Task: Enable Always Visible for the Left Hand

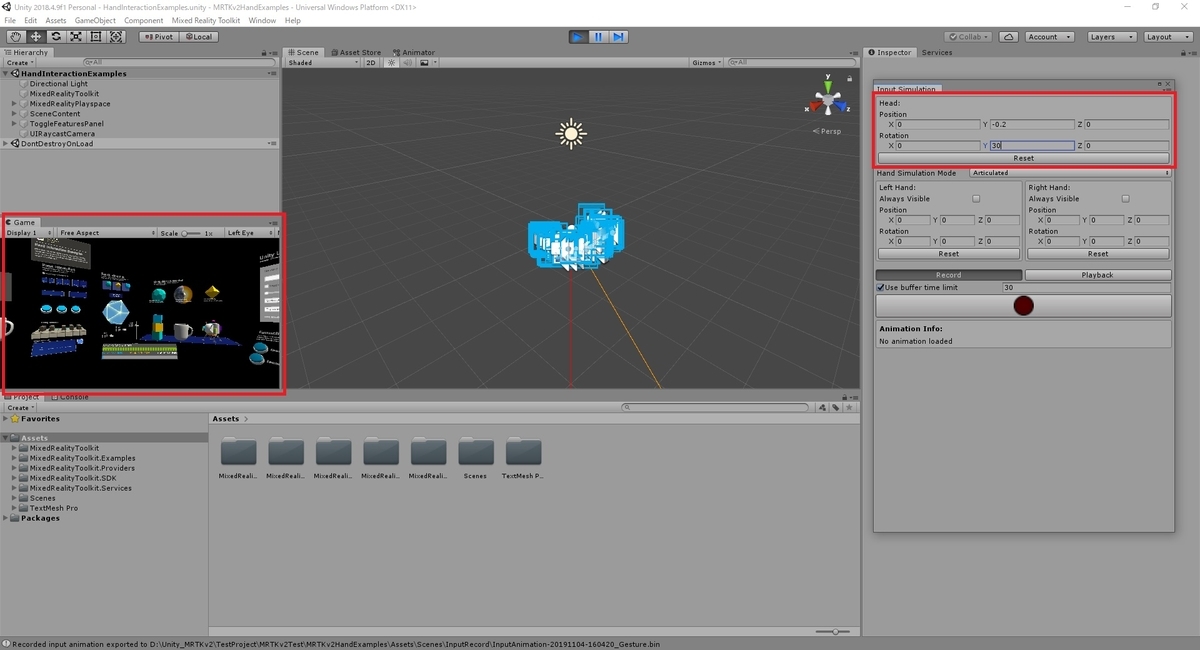Action: coord(975,198)
